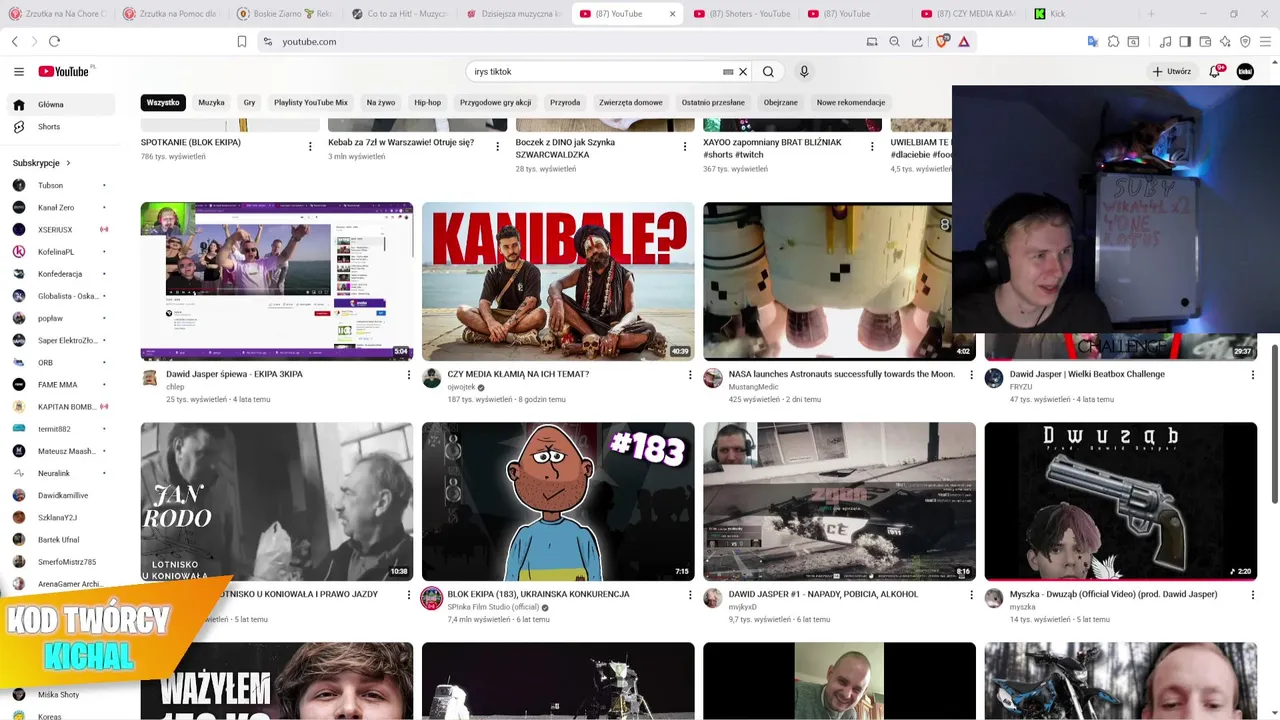Open browser extensions puzzle icon
The width and height of the screenshot is (1280, 720).
coord(1113,41)
